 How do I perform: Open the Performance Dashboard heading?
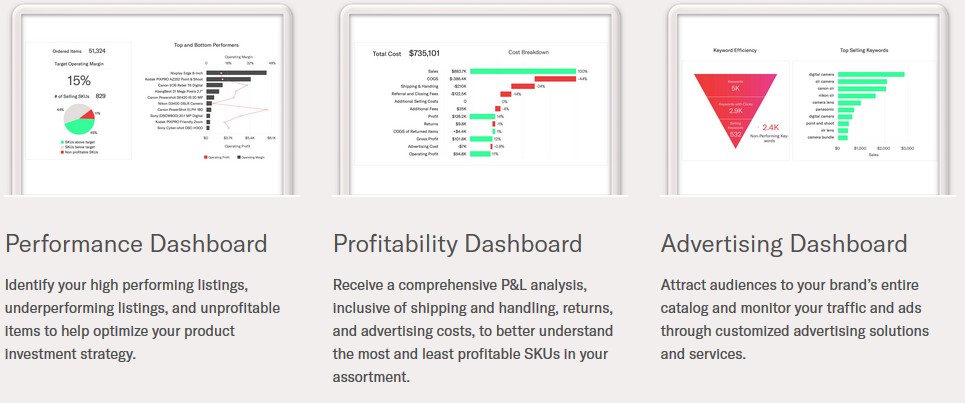136,244
